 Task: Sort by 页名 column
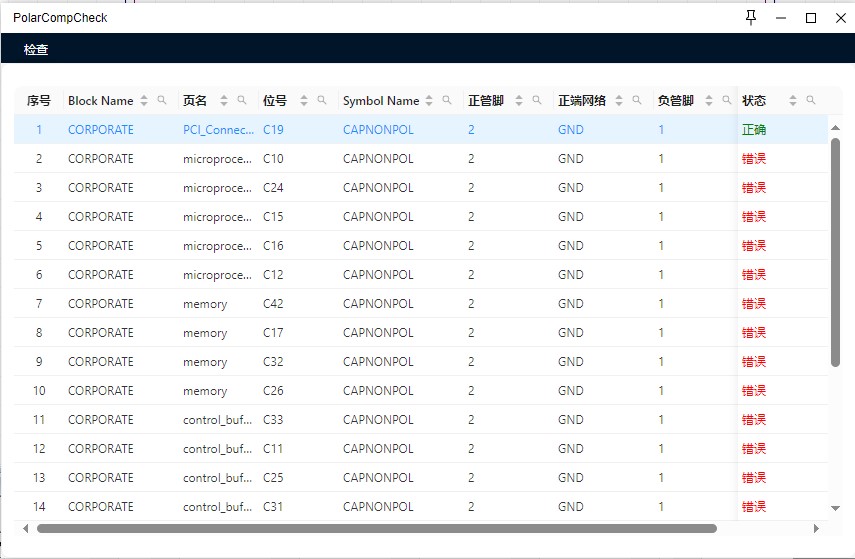click(224, 100)
